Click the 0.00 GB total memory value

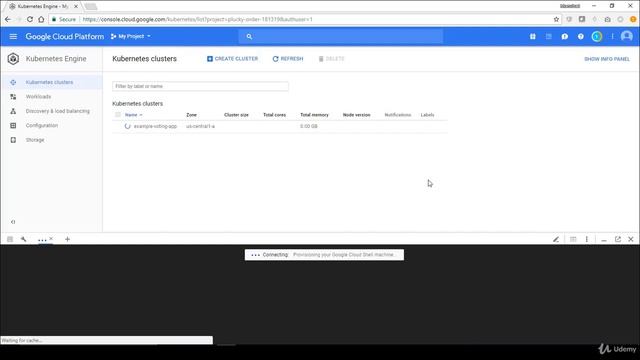point(309,127)
